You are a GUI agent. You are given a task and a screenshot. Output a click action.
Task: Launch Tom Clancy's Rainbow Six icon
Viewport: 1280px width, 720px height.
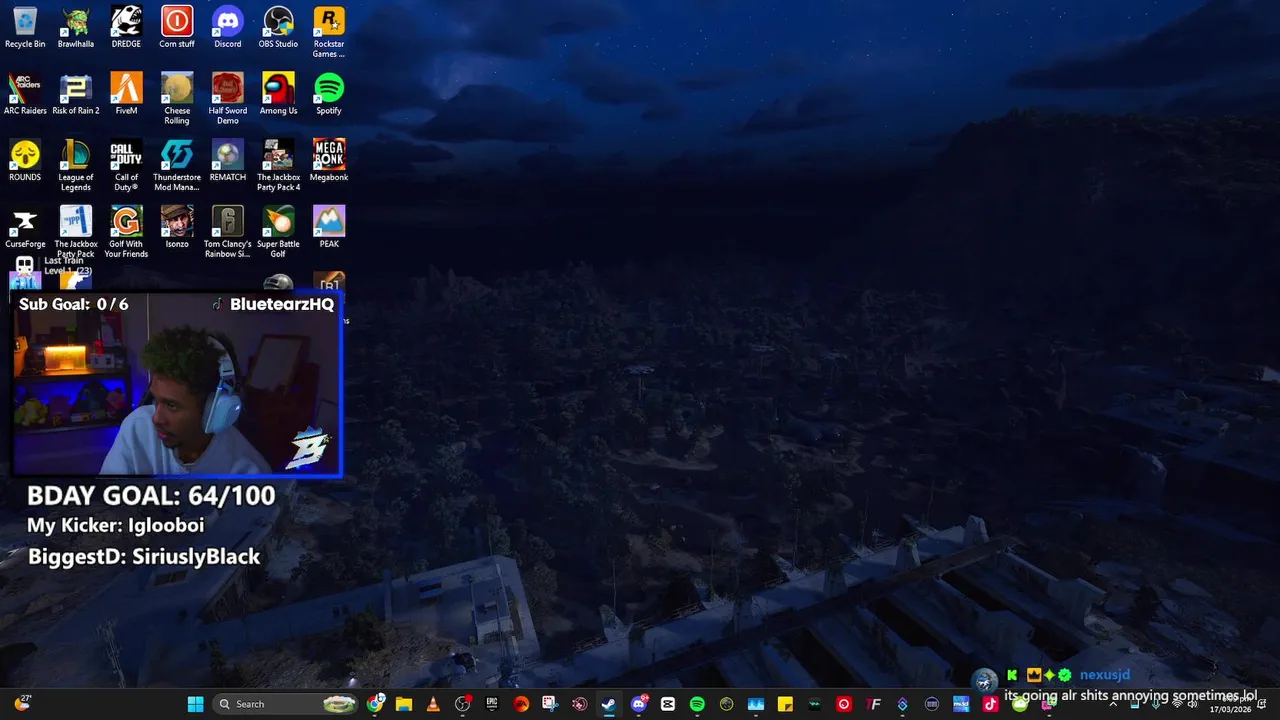(x=227, y=231)
